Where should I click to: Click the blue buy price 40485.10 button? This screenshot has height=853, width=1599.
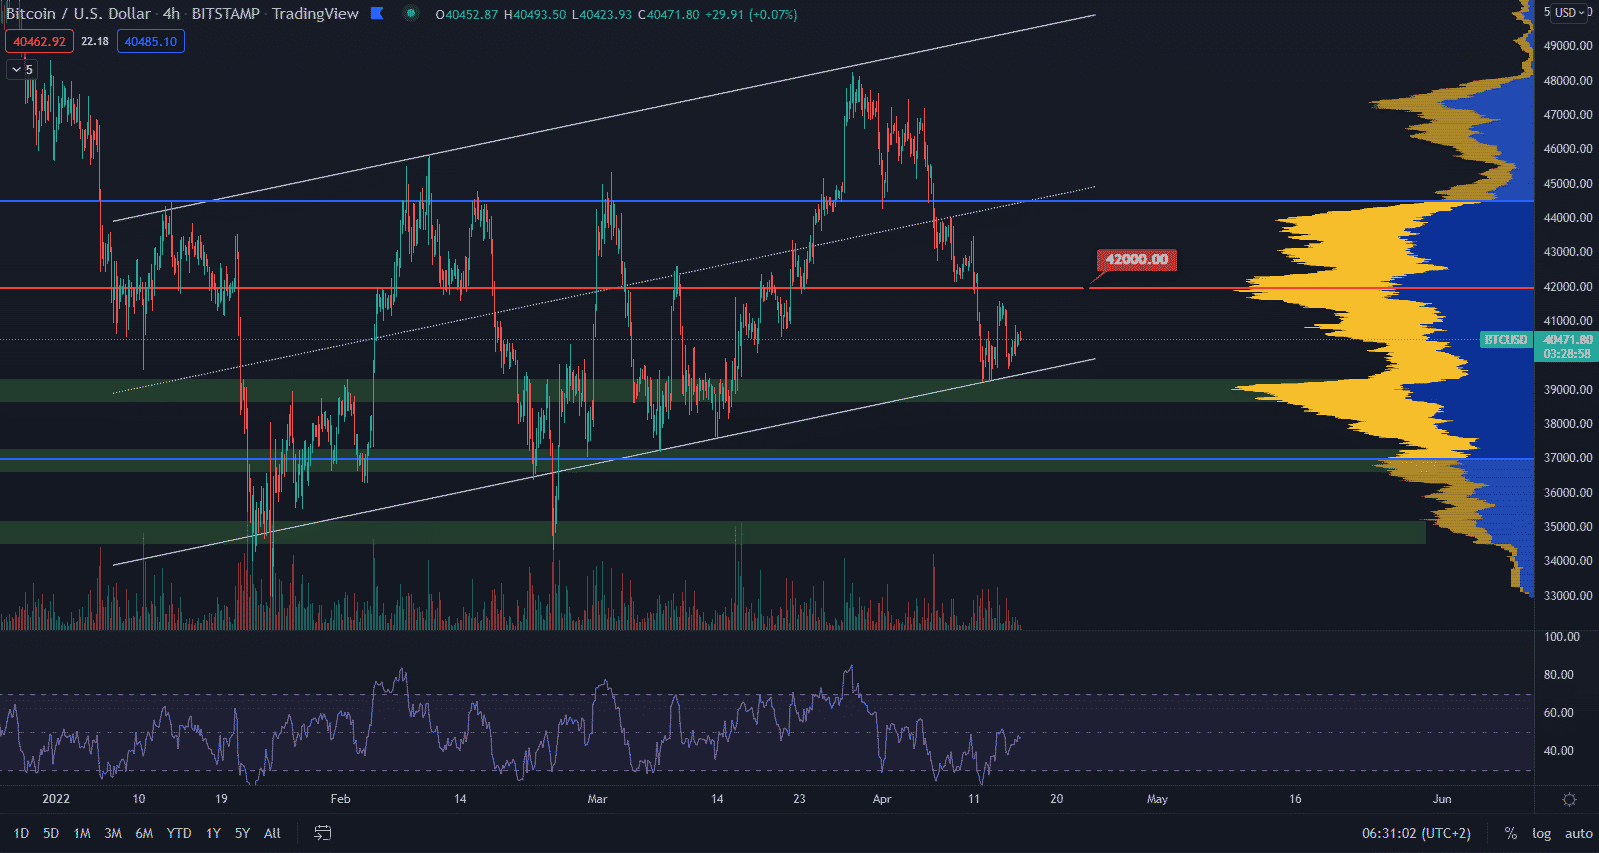click(150, 42)
